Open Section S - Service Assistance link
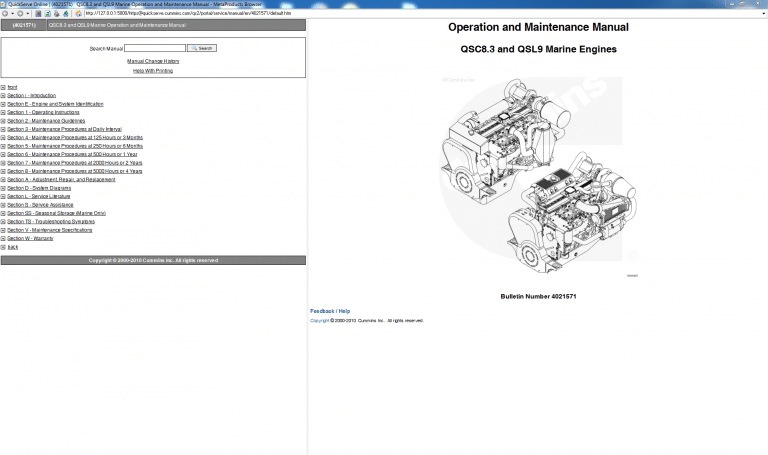 (x=40, y=205)
